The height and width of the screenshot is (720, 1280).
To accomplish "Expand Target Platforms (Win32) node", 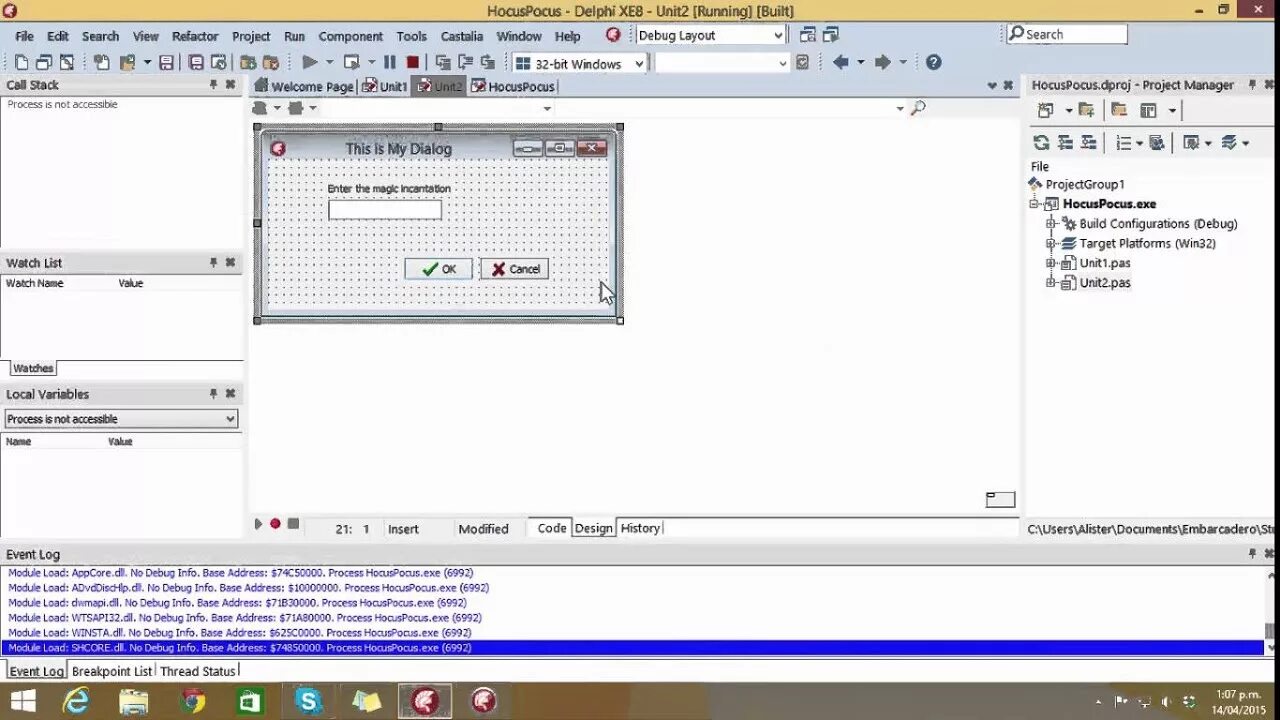I will (x=1051, y=243).
